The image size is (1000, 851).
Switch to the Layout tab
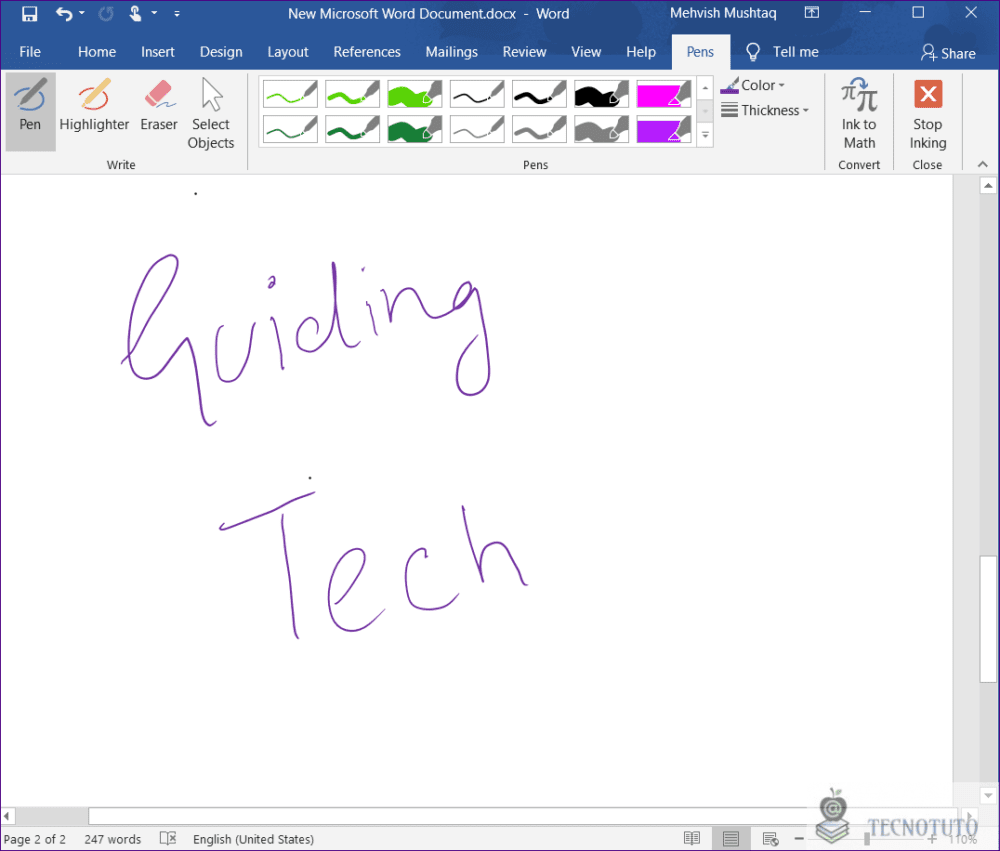288,52
